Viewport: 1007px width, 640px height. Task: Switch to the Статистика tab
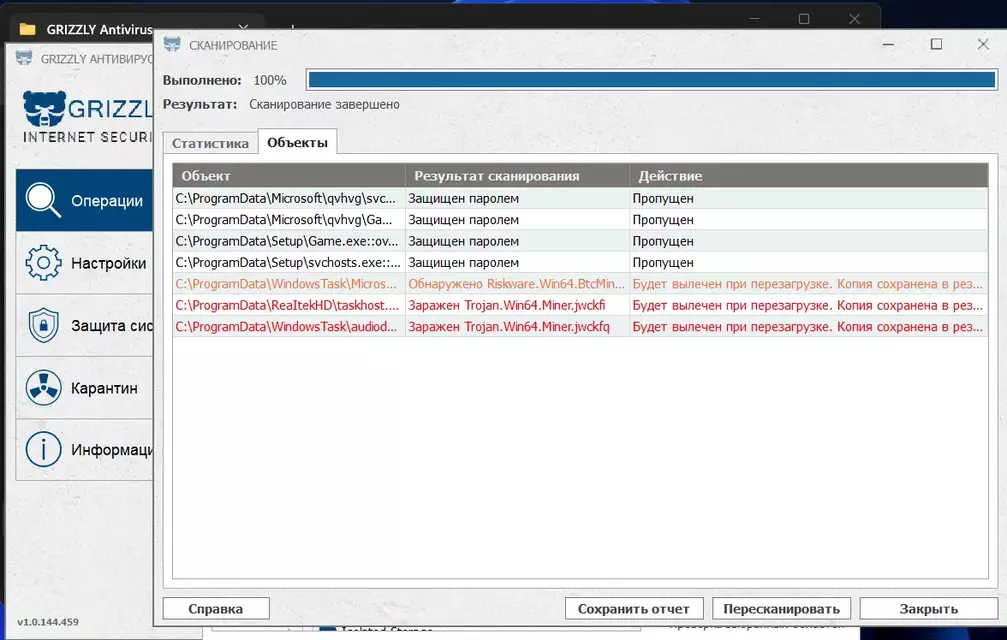coord(210,143)
